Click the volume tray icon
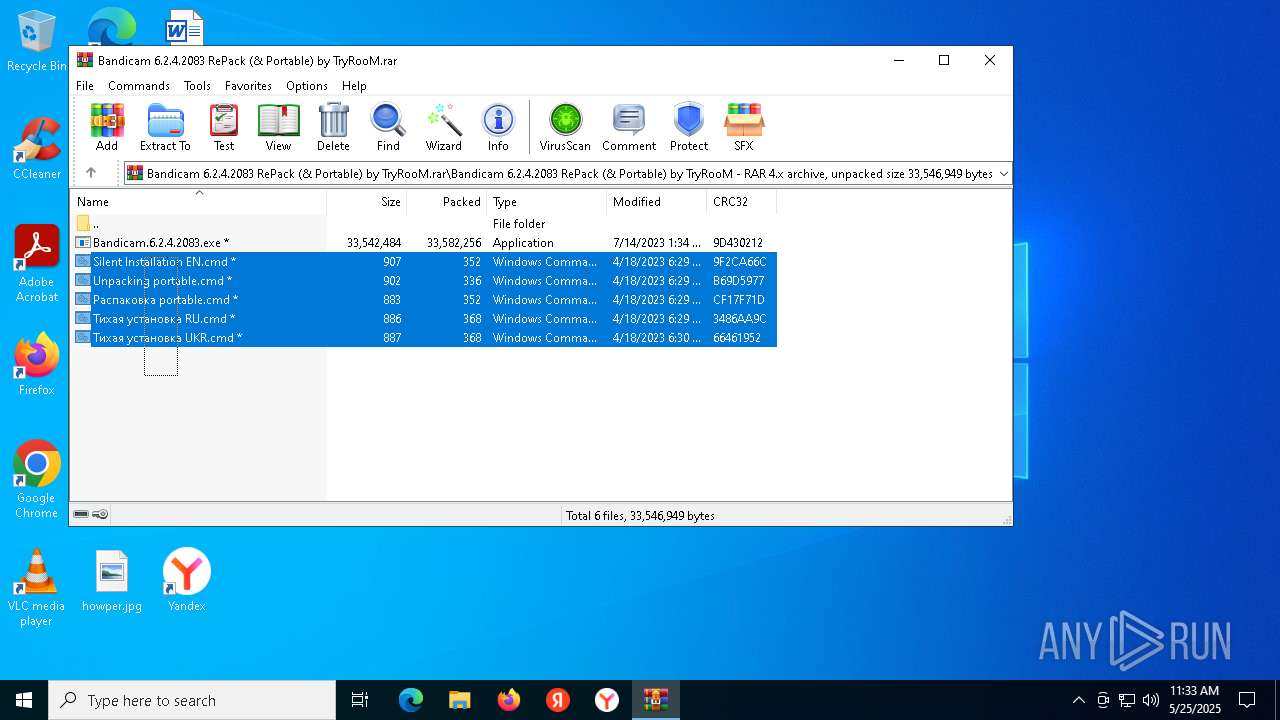This screenshot has height=720, width=1280. [1150, 700]
